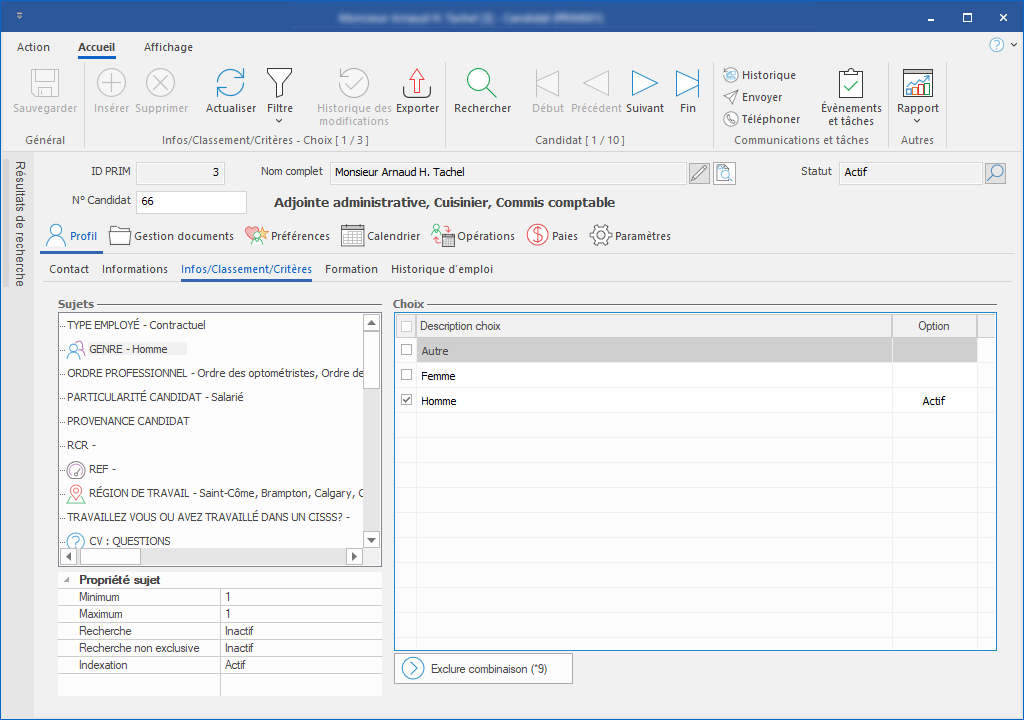
Task: Switch to the Formation sub-tab
Action: [x=351, y=269]
